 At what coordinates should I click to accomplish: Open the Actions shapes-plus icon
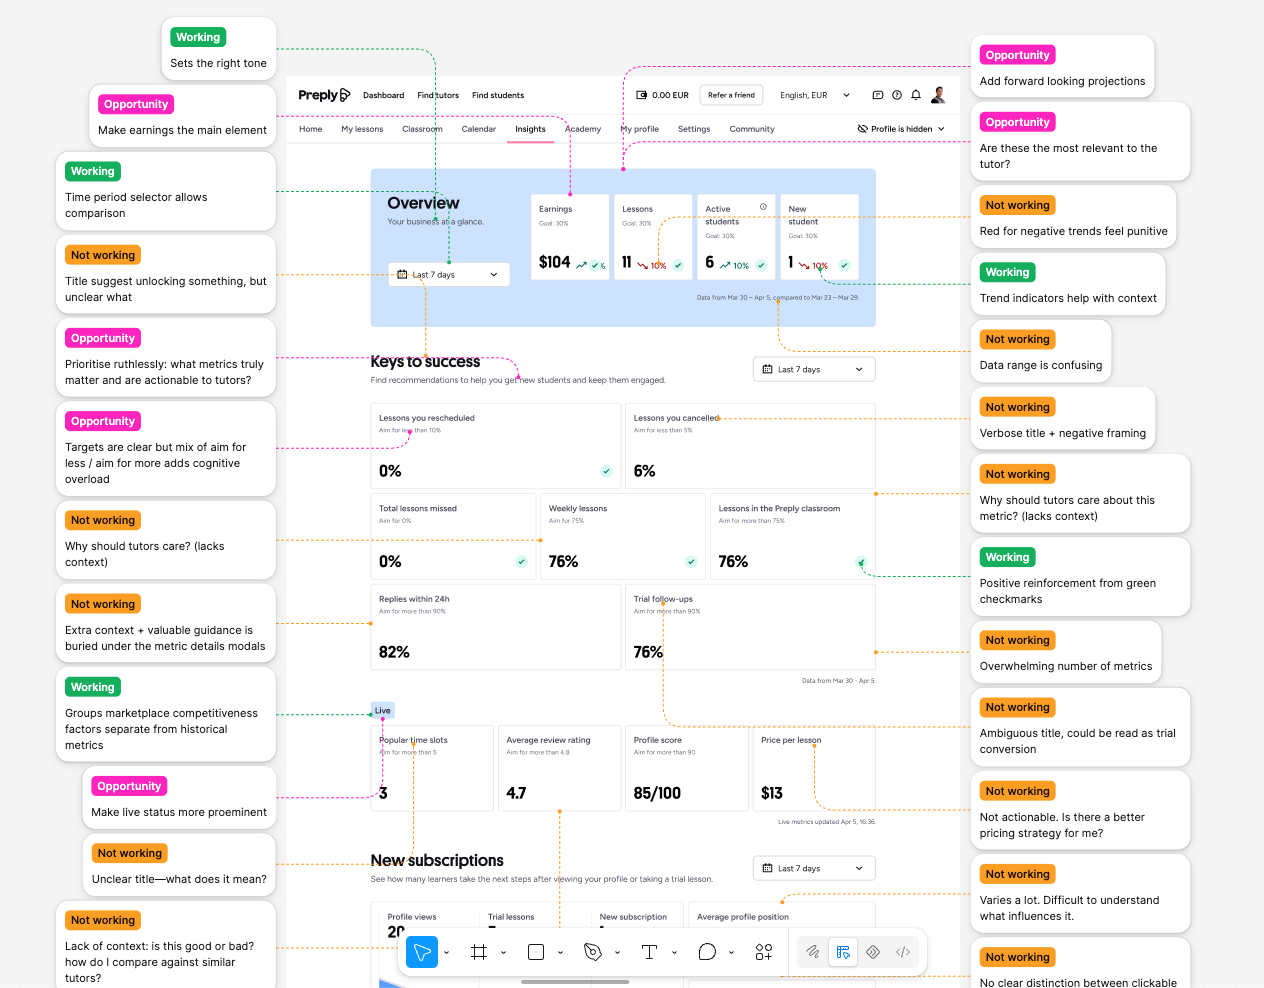pos(764,952)
